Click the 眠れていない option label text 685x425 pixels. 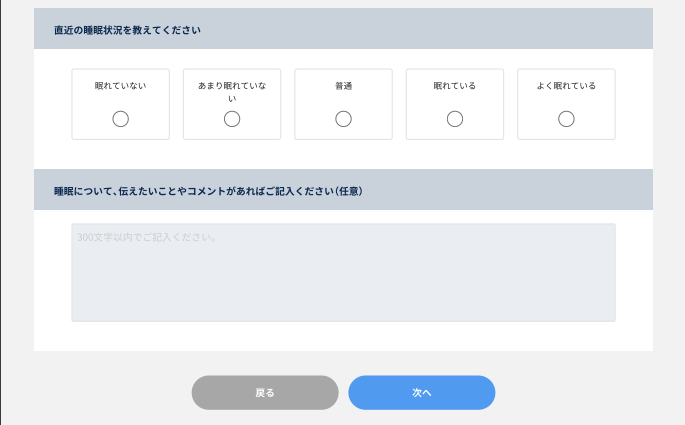pos(121,86)
